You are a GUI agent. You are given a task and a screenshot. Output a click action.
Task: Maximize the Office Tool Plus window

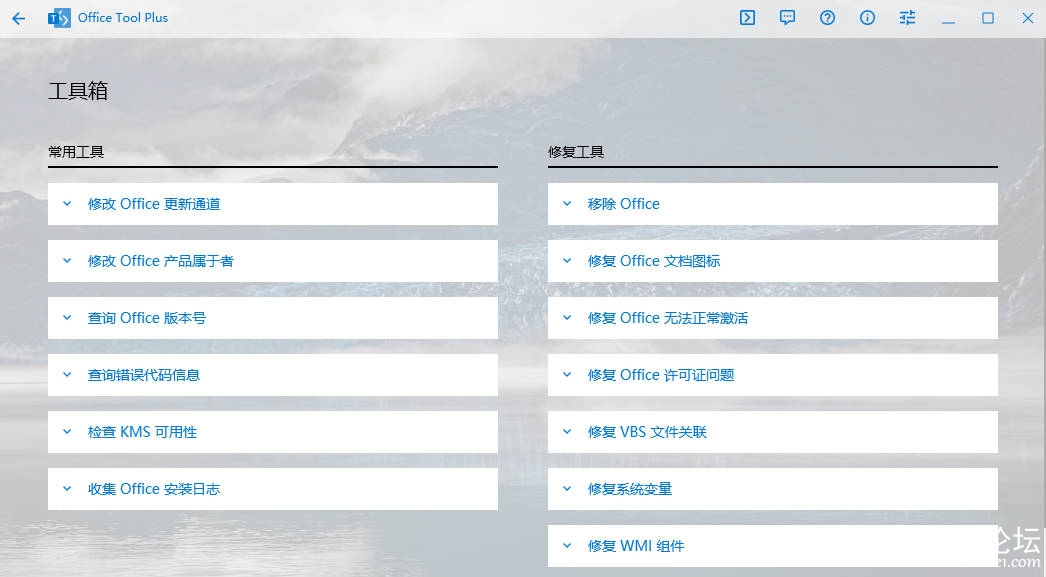[988, 18]
